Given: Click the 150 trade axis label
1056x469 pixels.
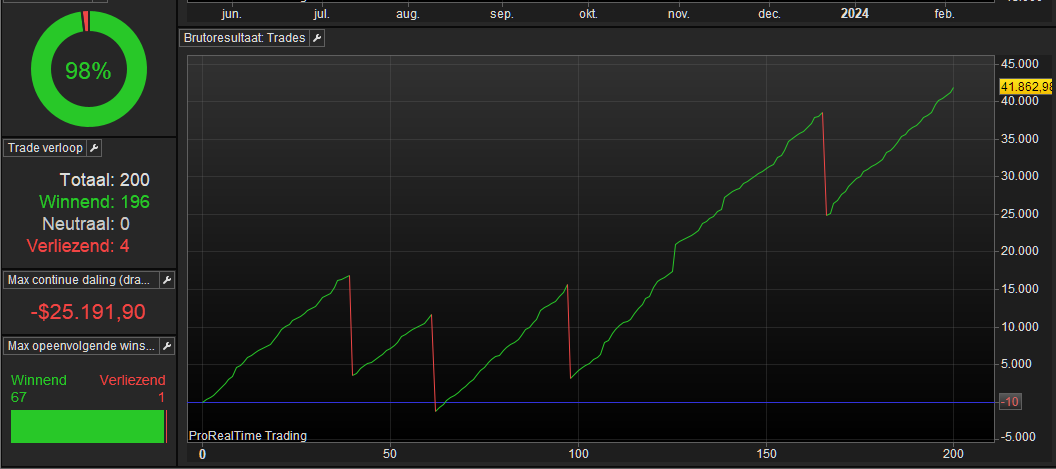Looking at the screenshot, I should (x=766, y=454).
